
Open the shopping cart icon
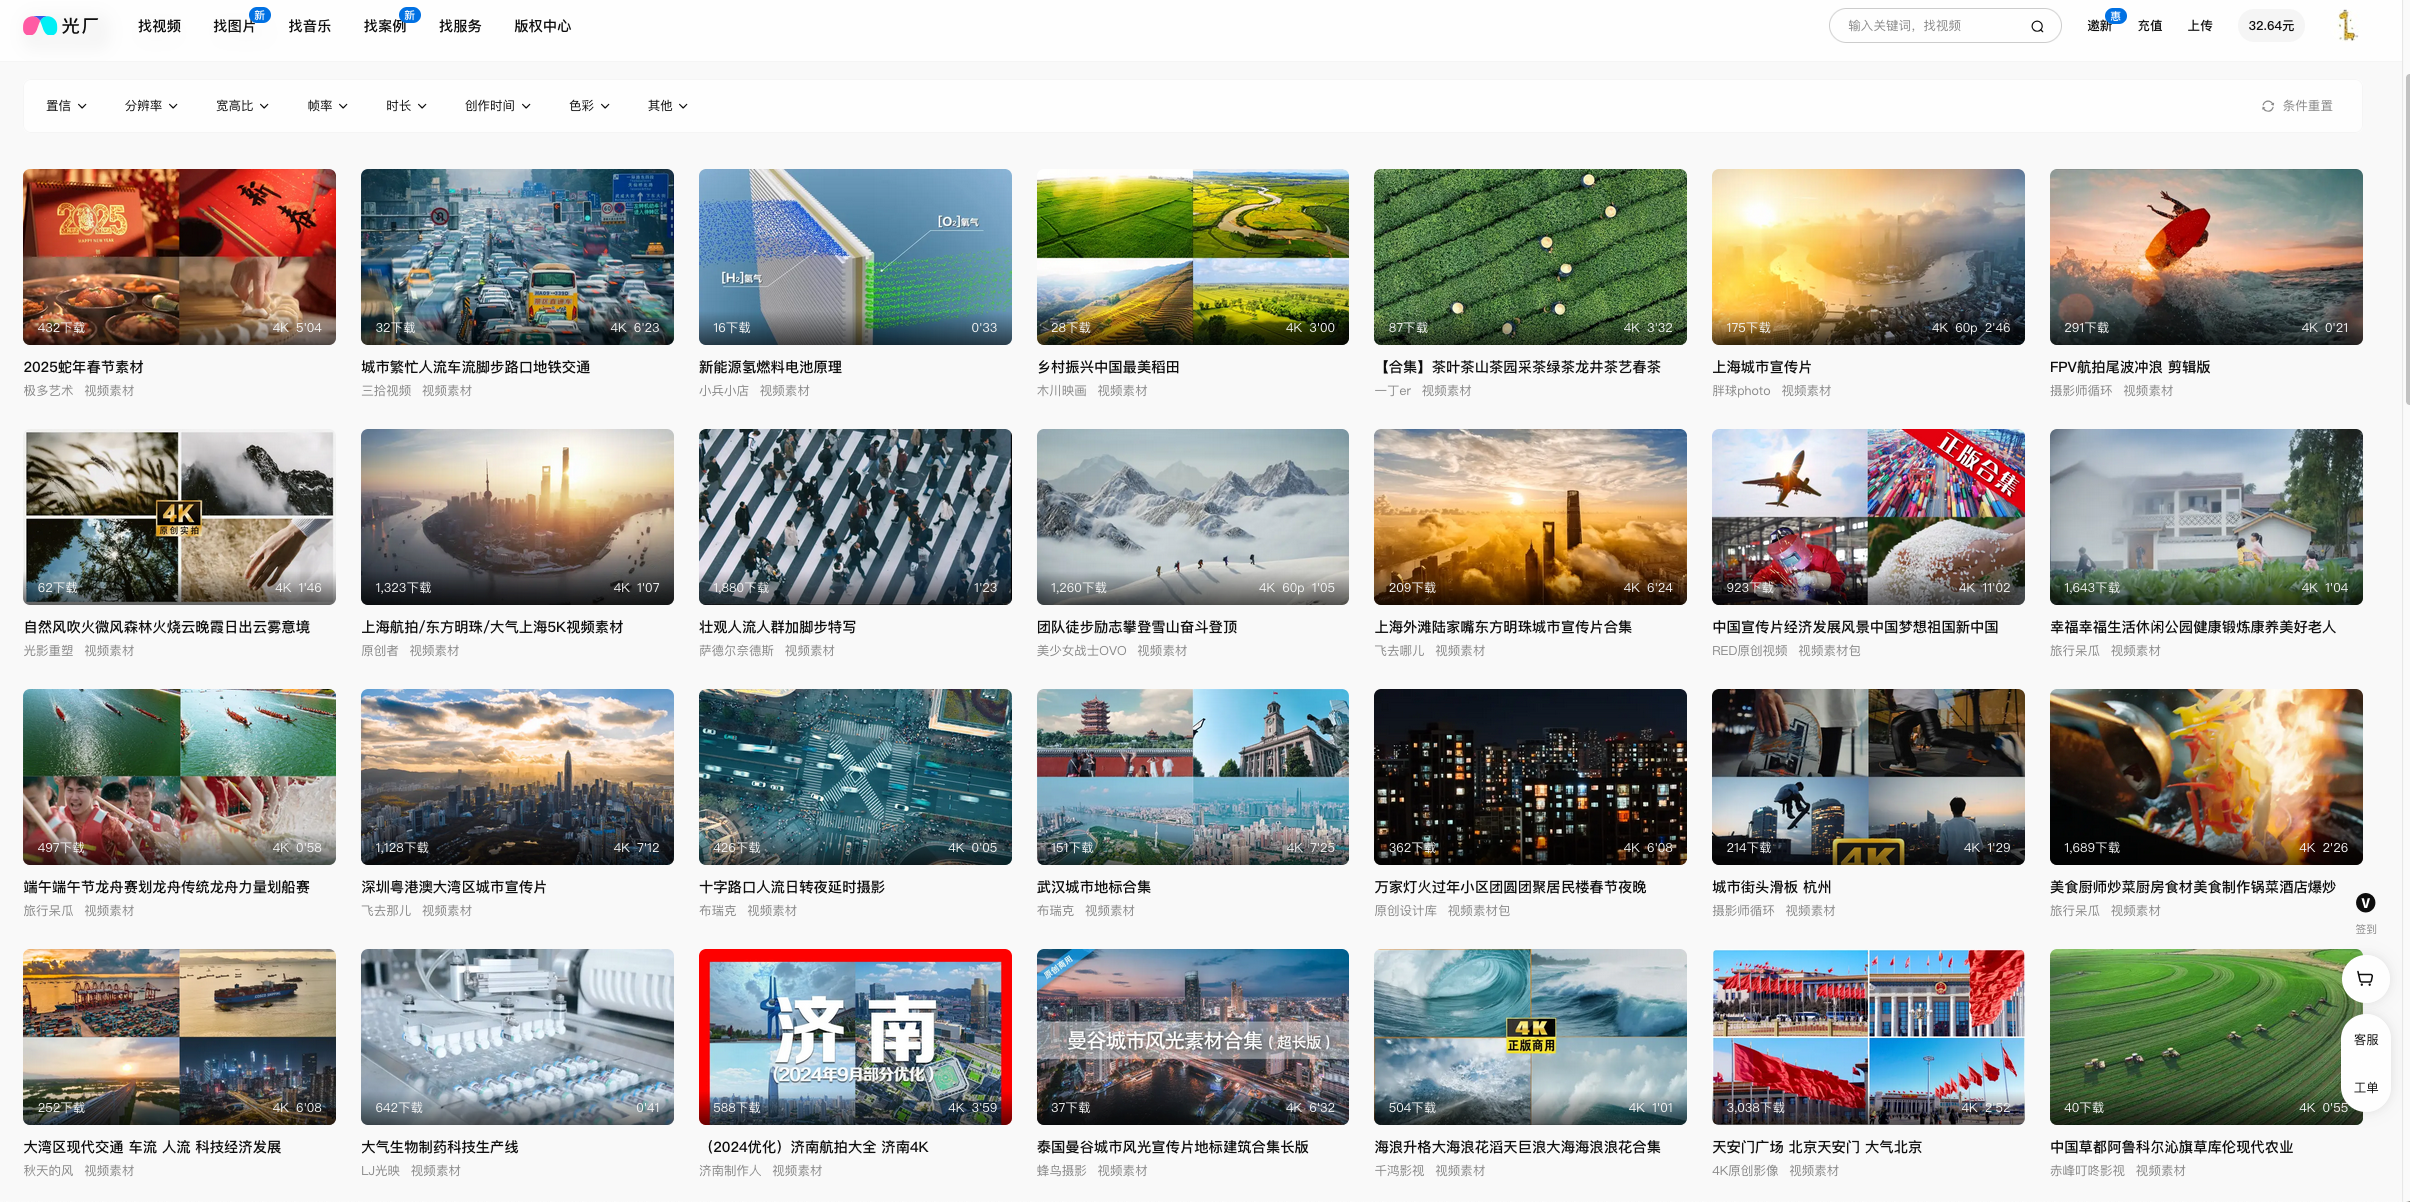2365,979
